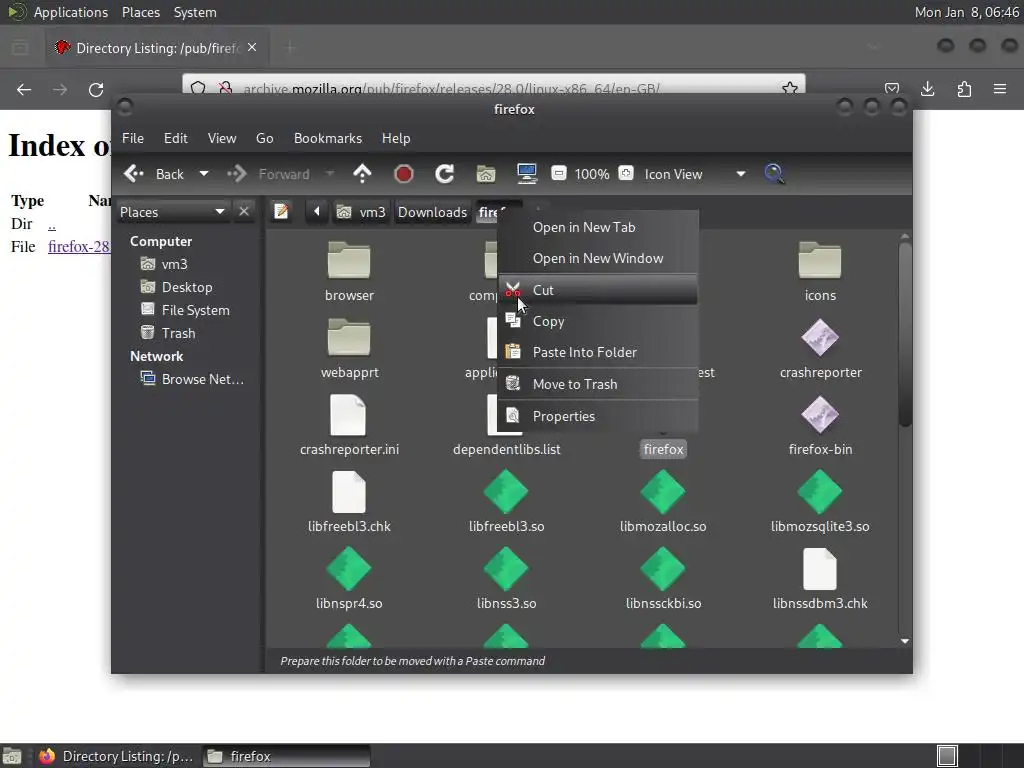The height and width of the screenshot is (768, 1024).
Task: Open the File menu
Action: click(x=133, y=138)
